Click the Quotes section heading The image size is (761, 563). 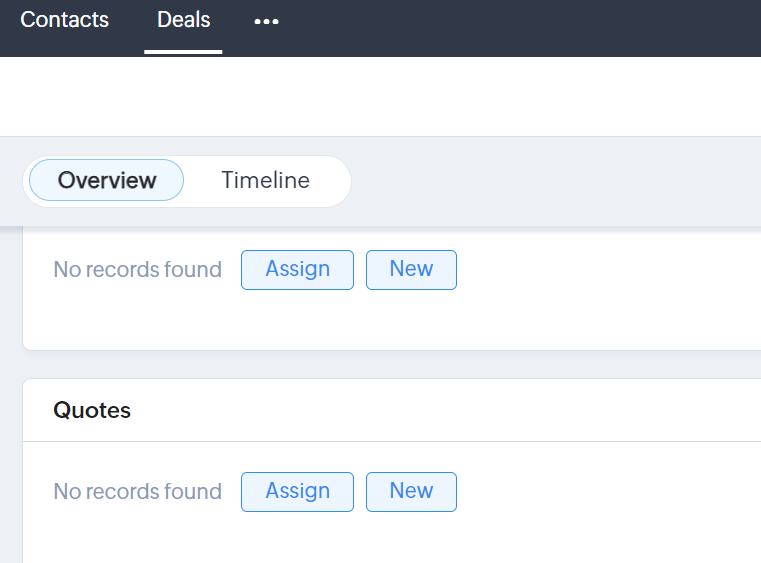click(92, 410)
